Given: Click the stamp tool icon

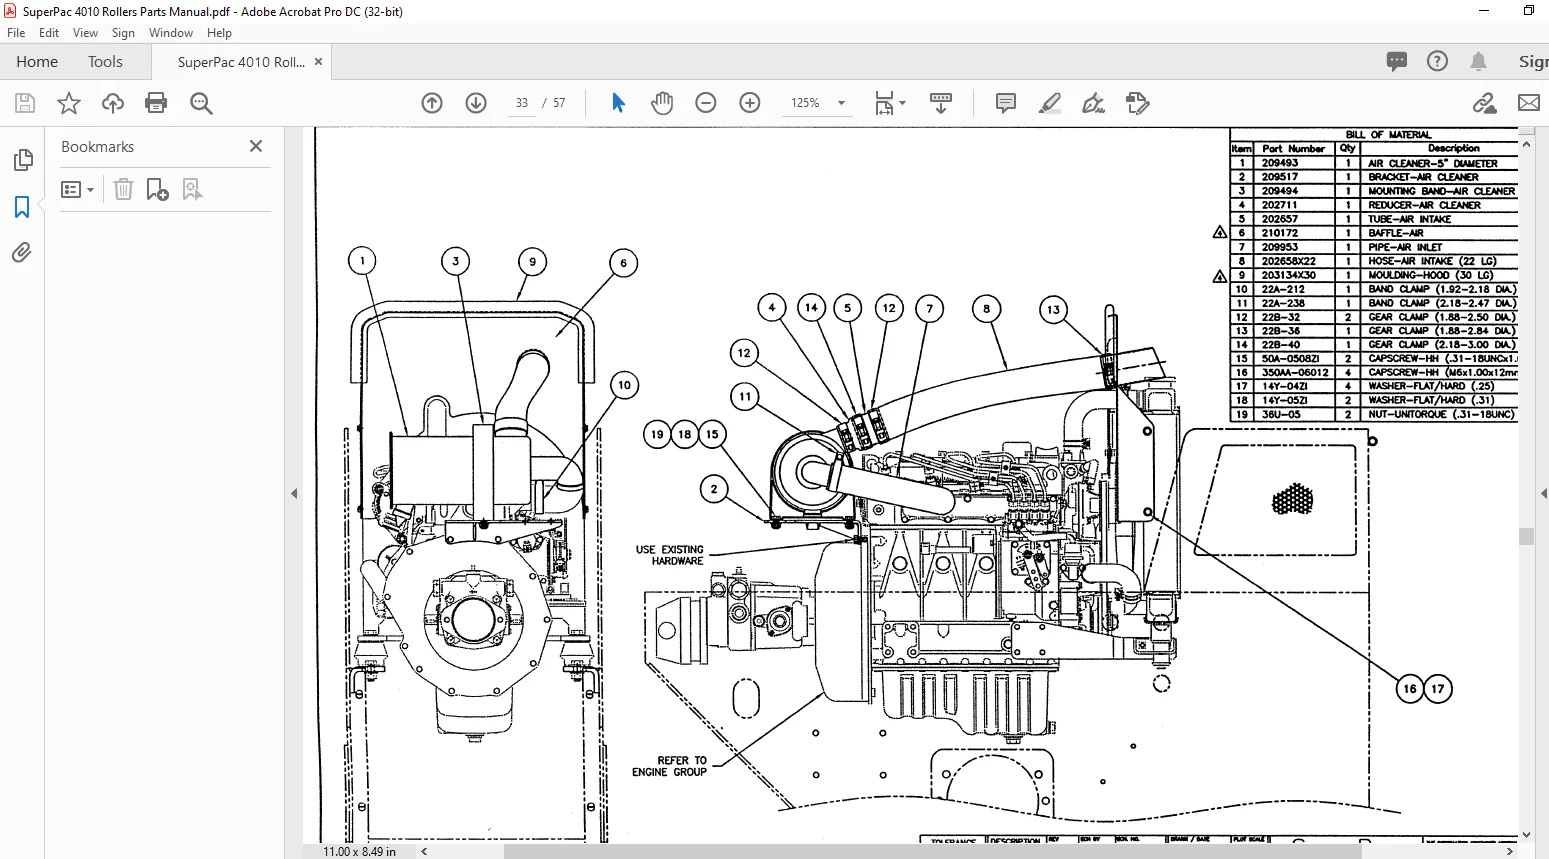Looking at the screenshot, I should click(x=1138, y=103).
